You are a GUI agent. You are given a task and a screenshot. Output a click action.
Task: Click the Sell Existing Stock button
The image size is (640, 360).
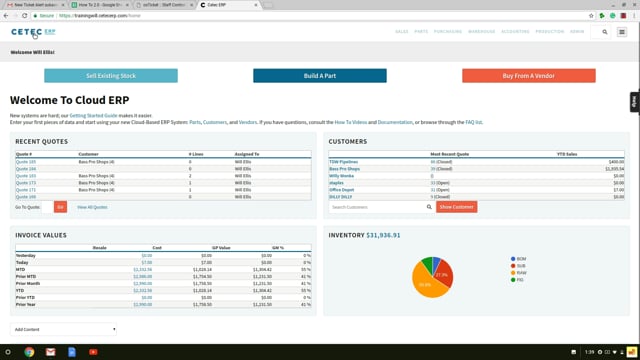tap(111, 76)
